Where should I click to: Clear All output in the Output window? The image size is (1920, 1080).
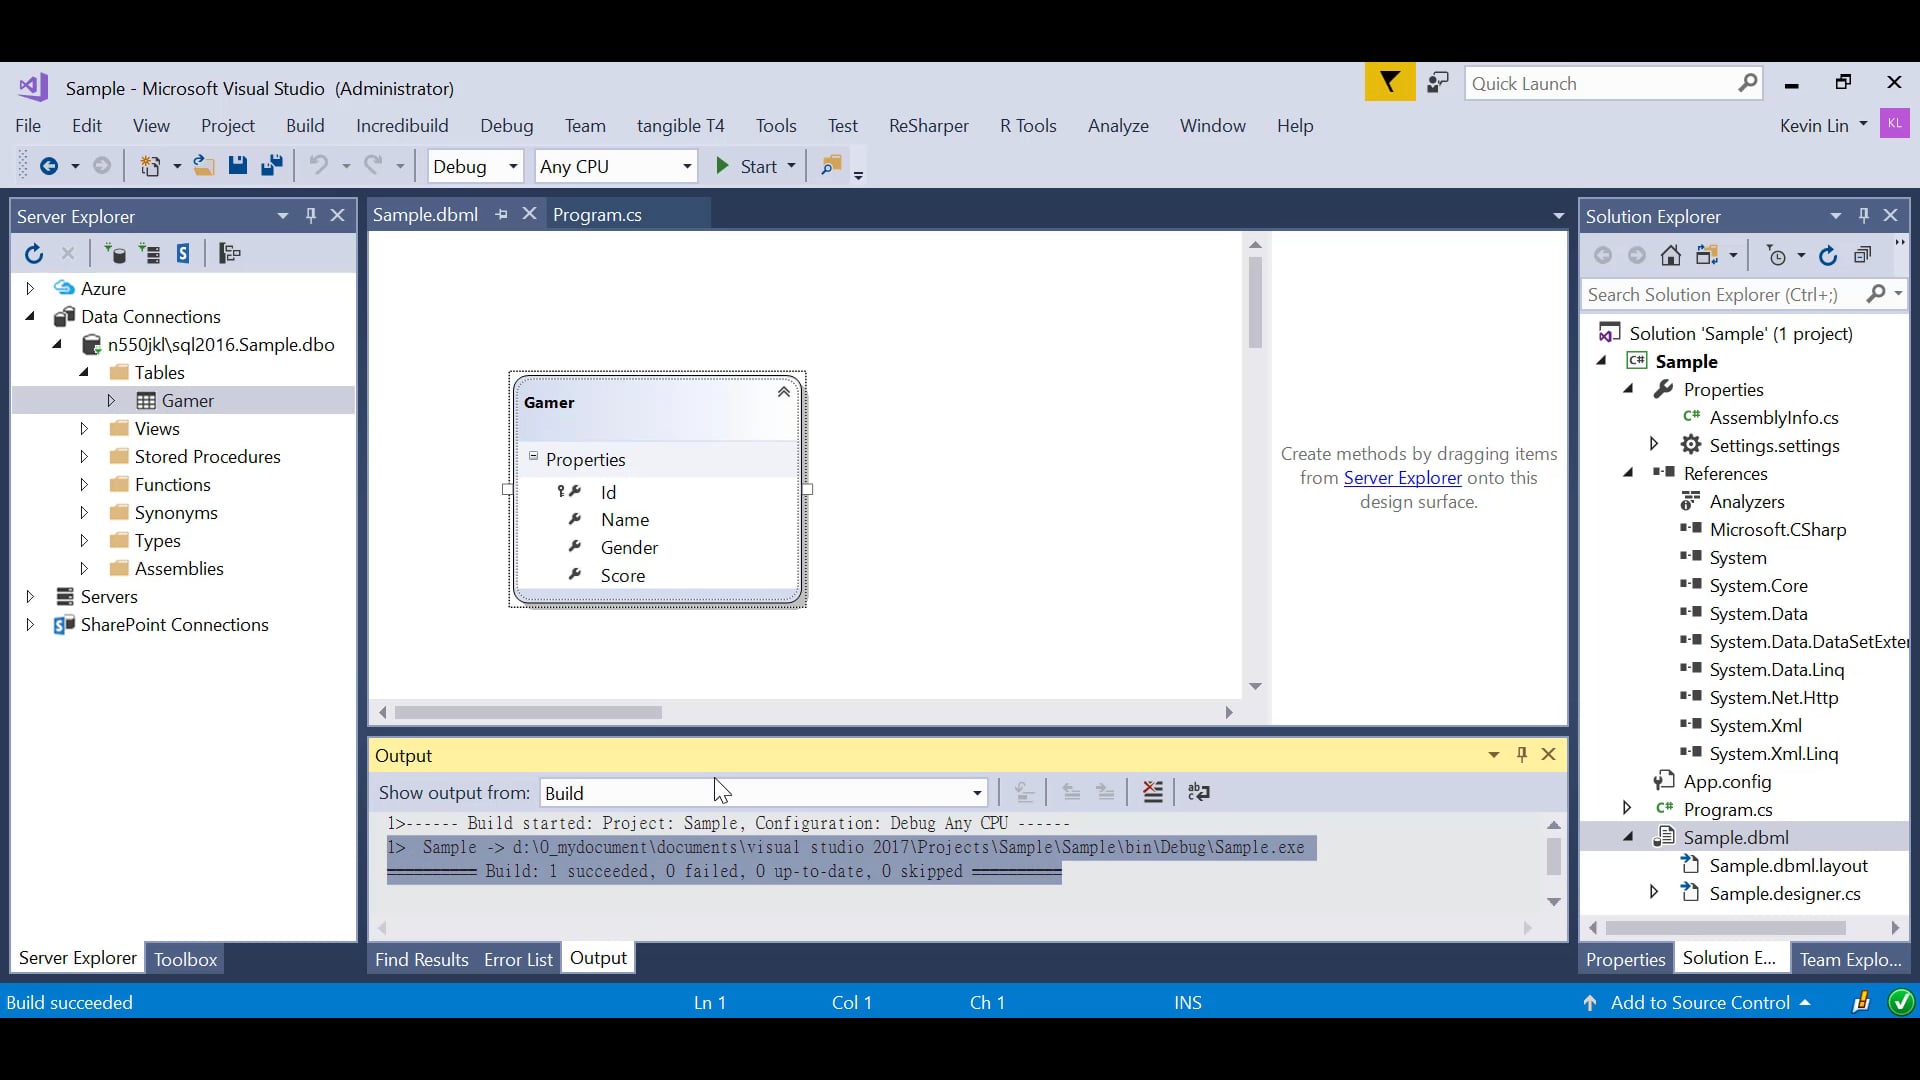[1153, 793]
